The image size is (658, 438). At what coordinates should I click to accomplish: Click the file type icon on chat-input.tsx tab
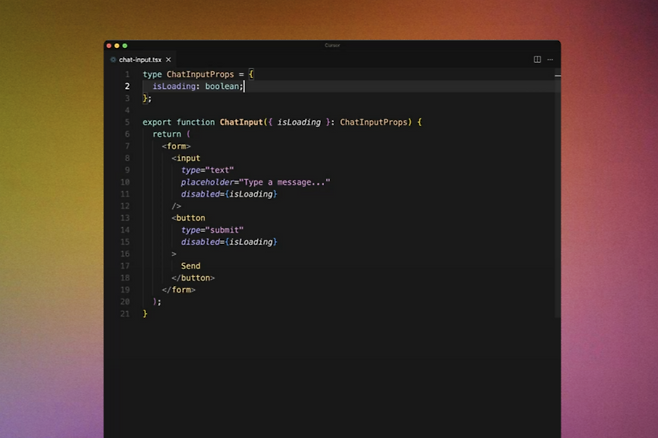113,60
